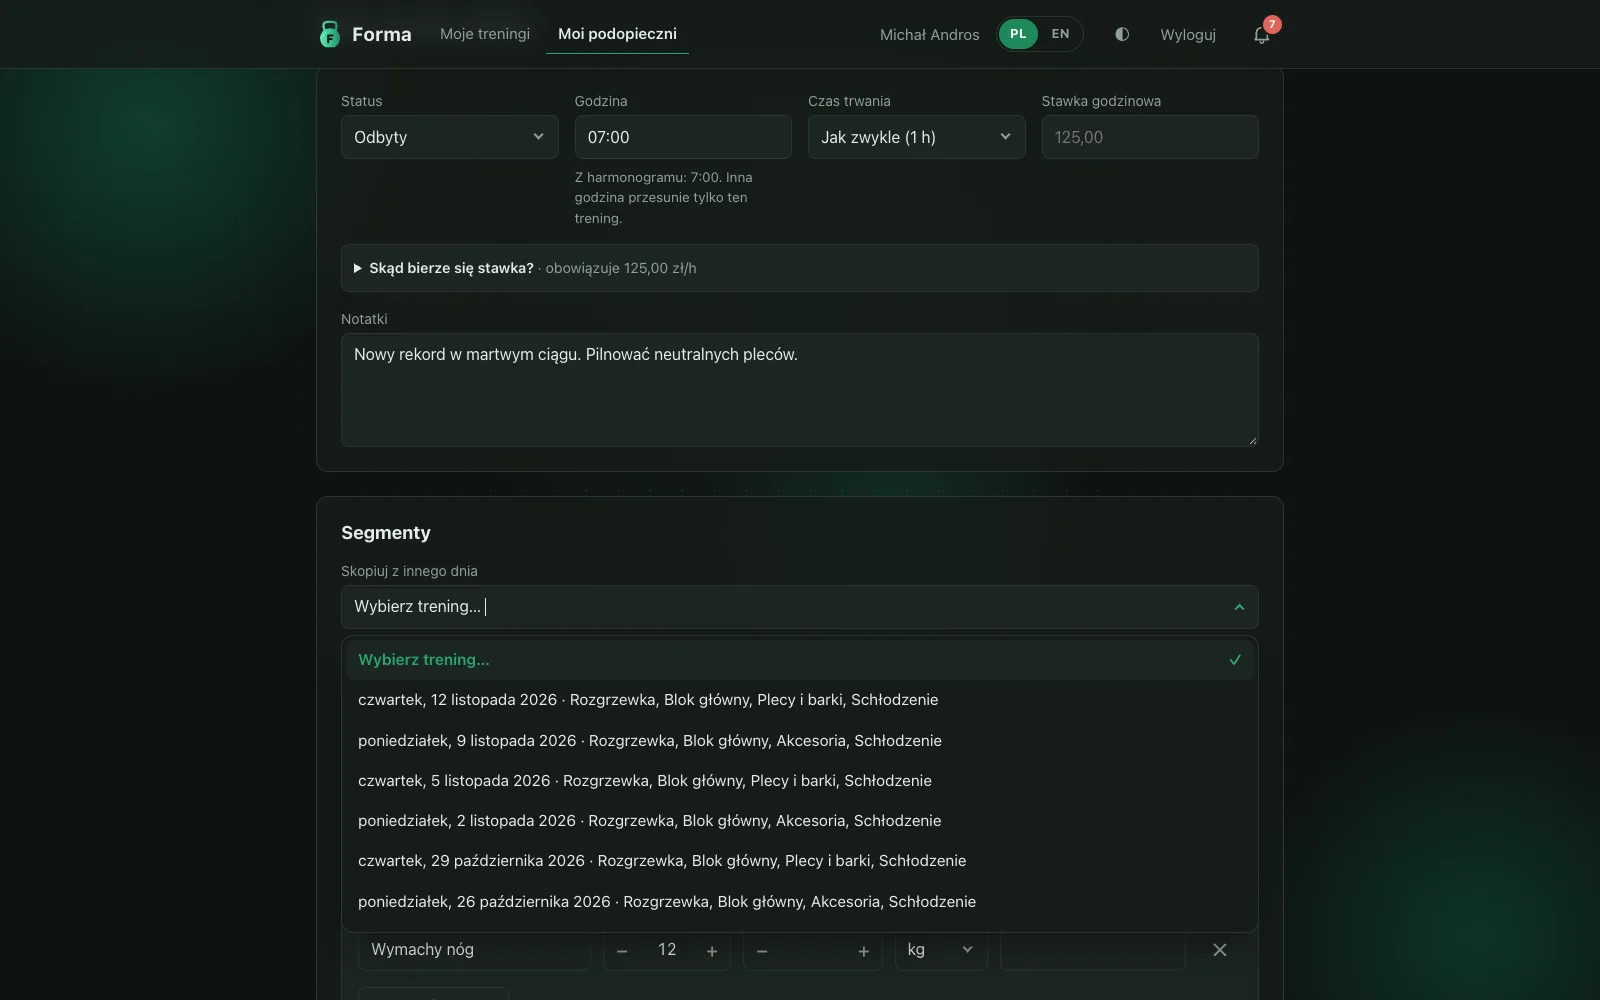This screenshot has width=1600, height=1000.
Task: Increase weight value in Wymachy nóg row
Action: tap(864, 951)
